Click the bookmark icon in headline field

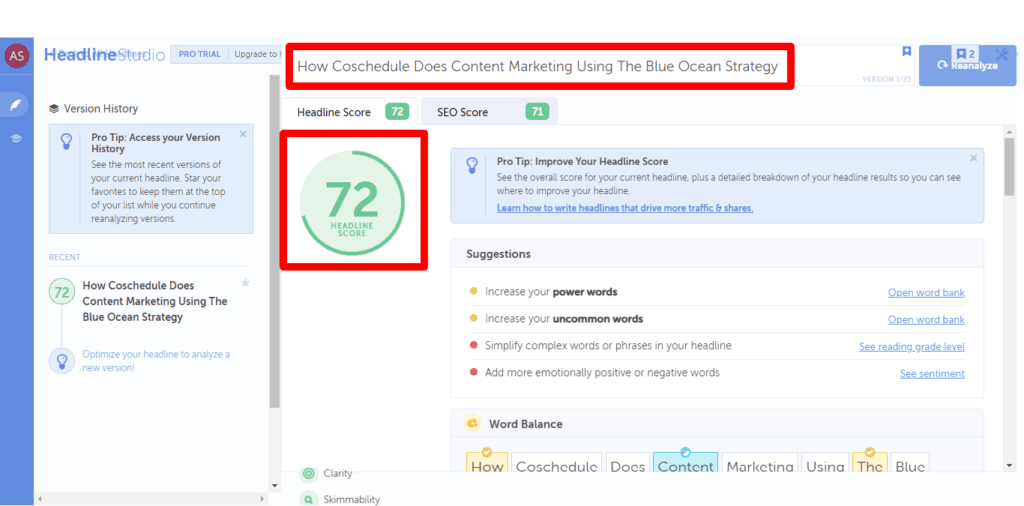(x=906, y=51)
